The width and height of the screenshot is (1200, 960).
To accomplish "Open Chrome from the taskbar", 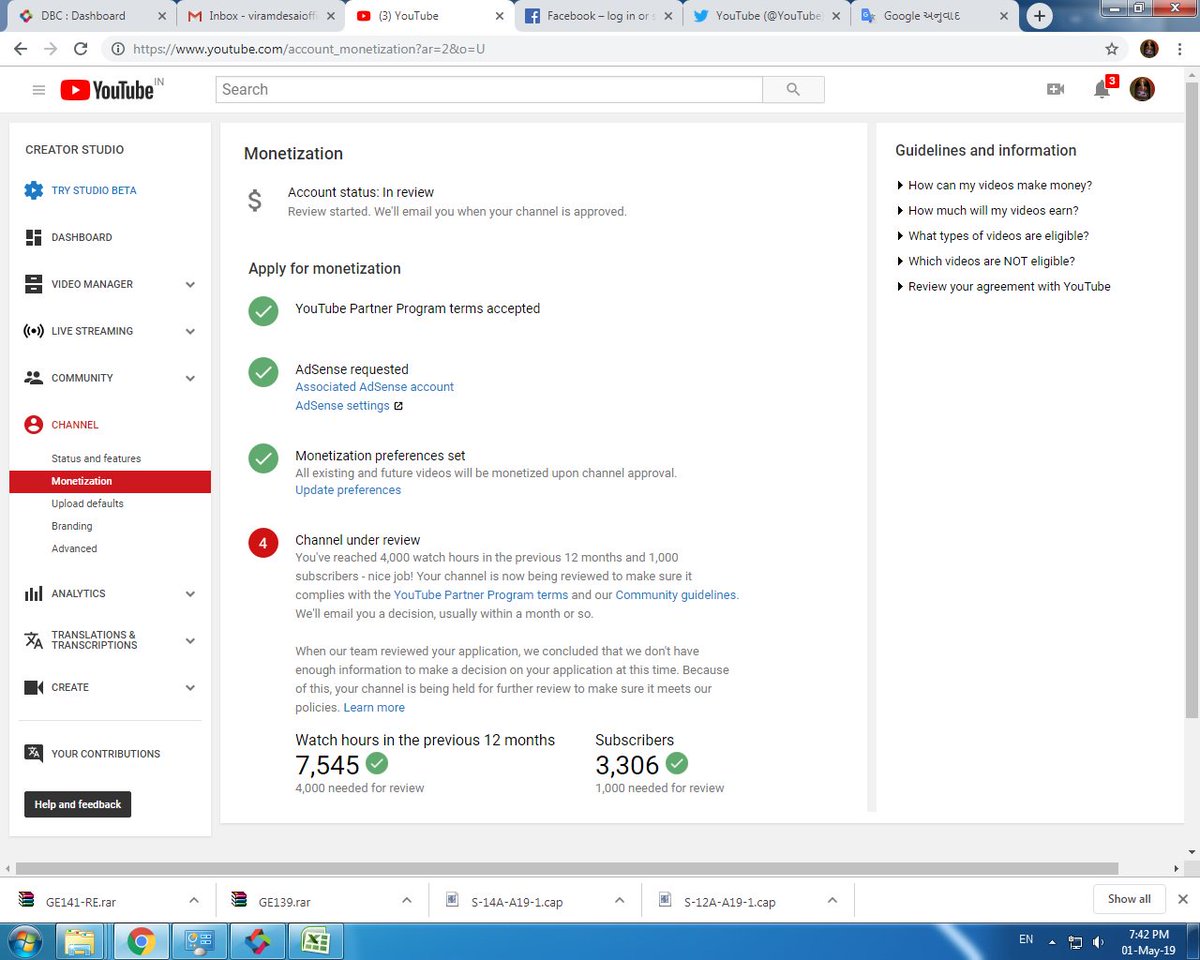I will click(x=141, y=941).
